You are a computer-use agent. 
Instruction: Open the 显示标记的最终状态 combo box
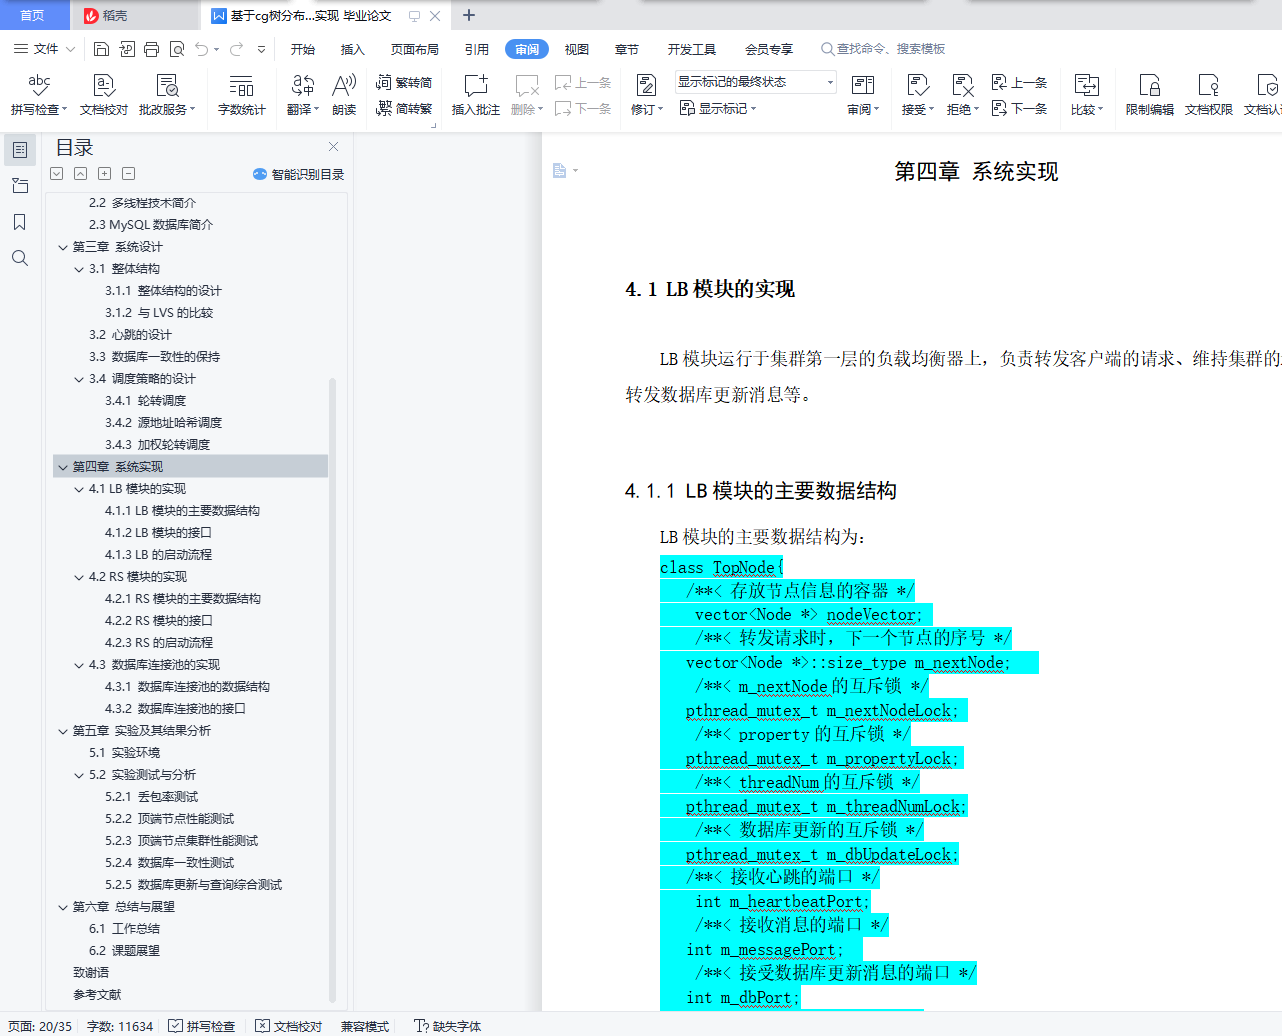click(755, 82)
